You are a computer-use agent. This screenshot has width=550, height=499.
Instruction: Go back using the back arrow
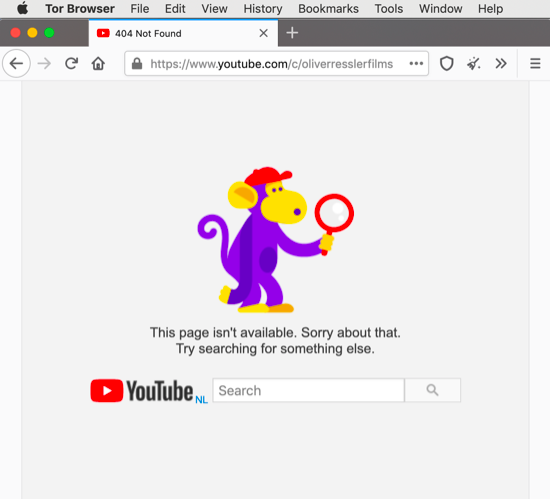click(16, 64)
